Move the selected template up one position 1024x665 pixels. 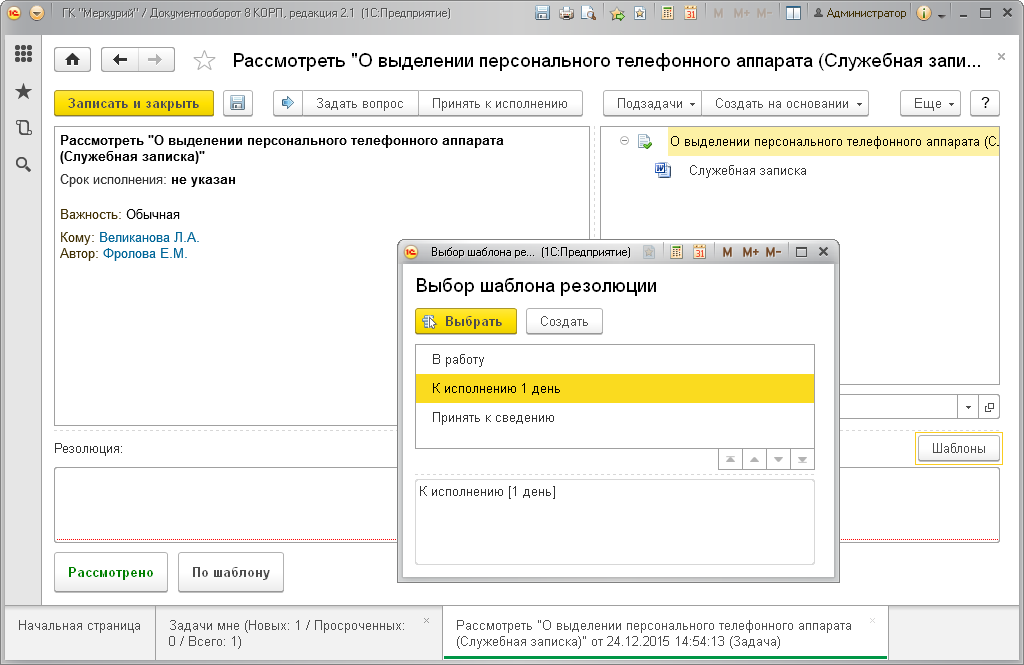point(754,460)
